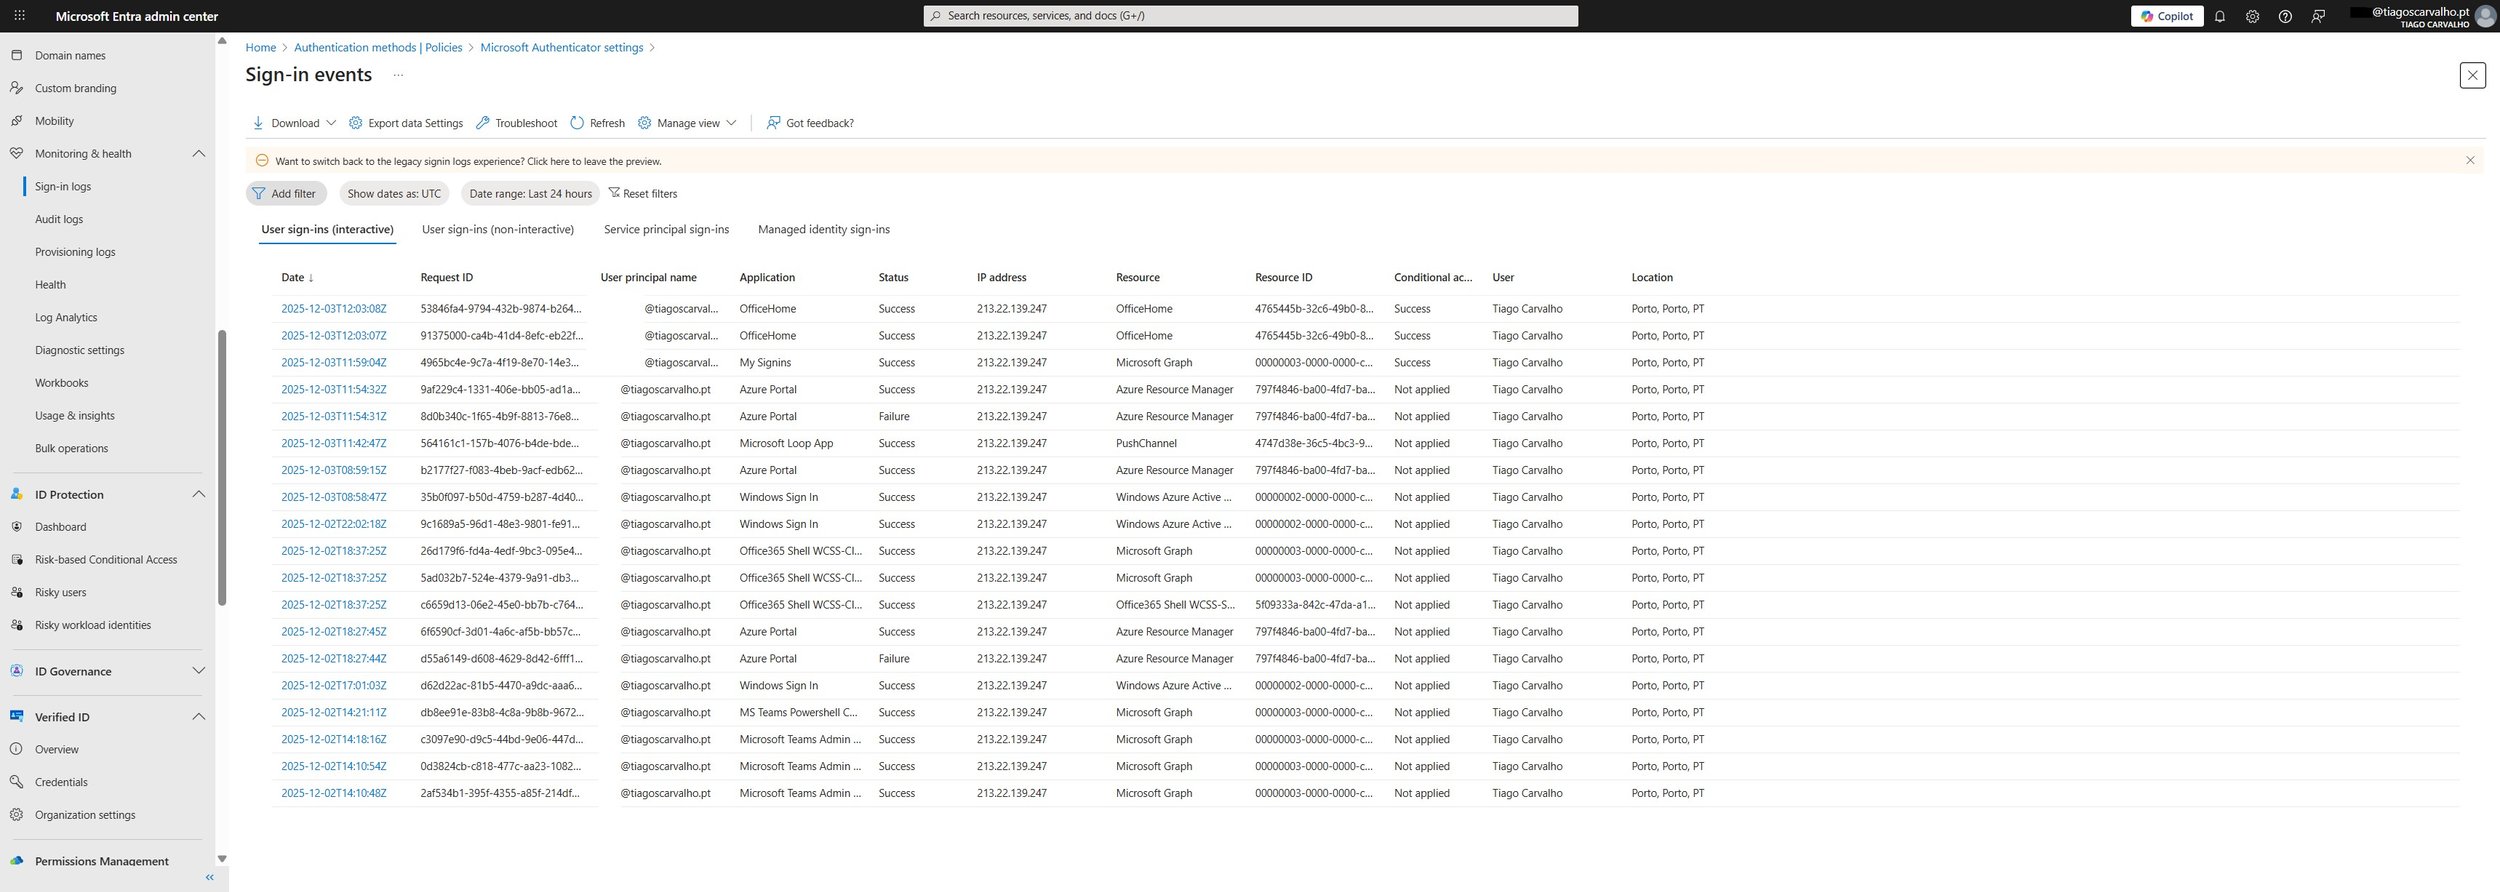Switch to Managed identity sign-ins tab
The width and height of the screenshot is (2500, 892).
824,230
